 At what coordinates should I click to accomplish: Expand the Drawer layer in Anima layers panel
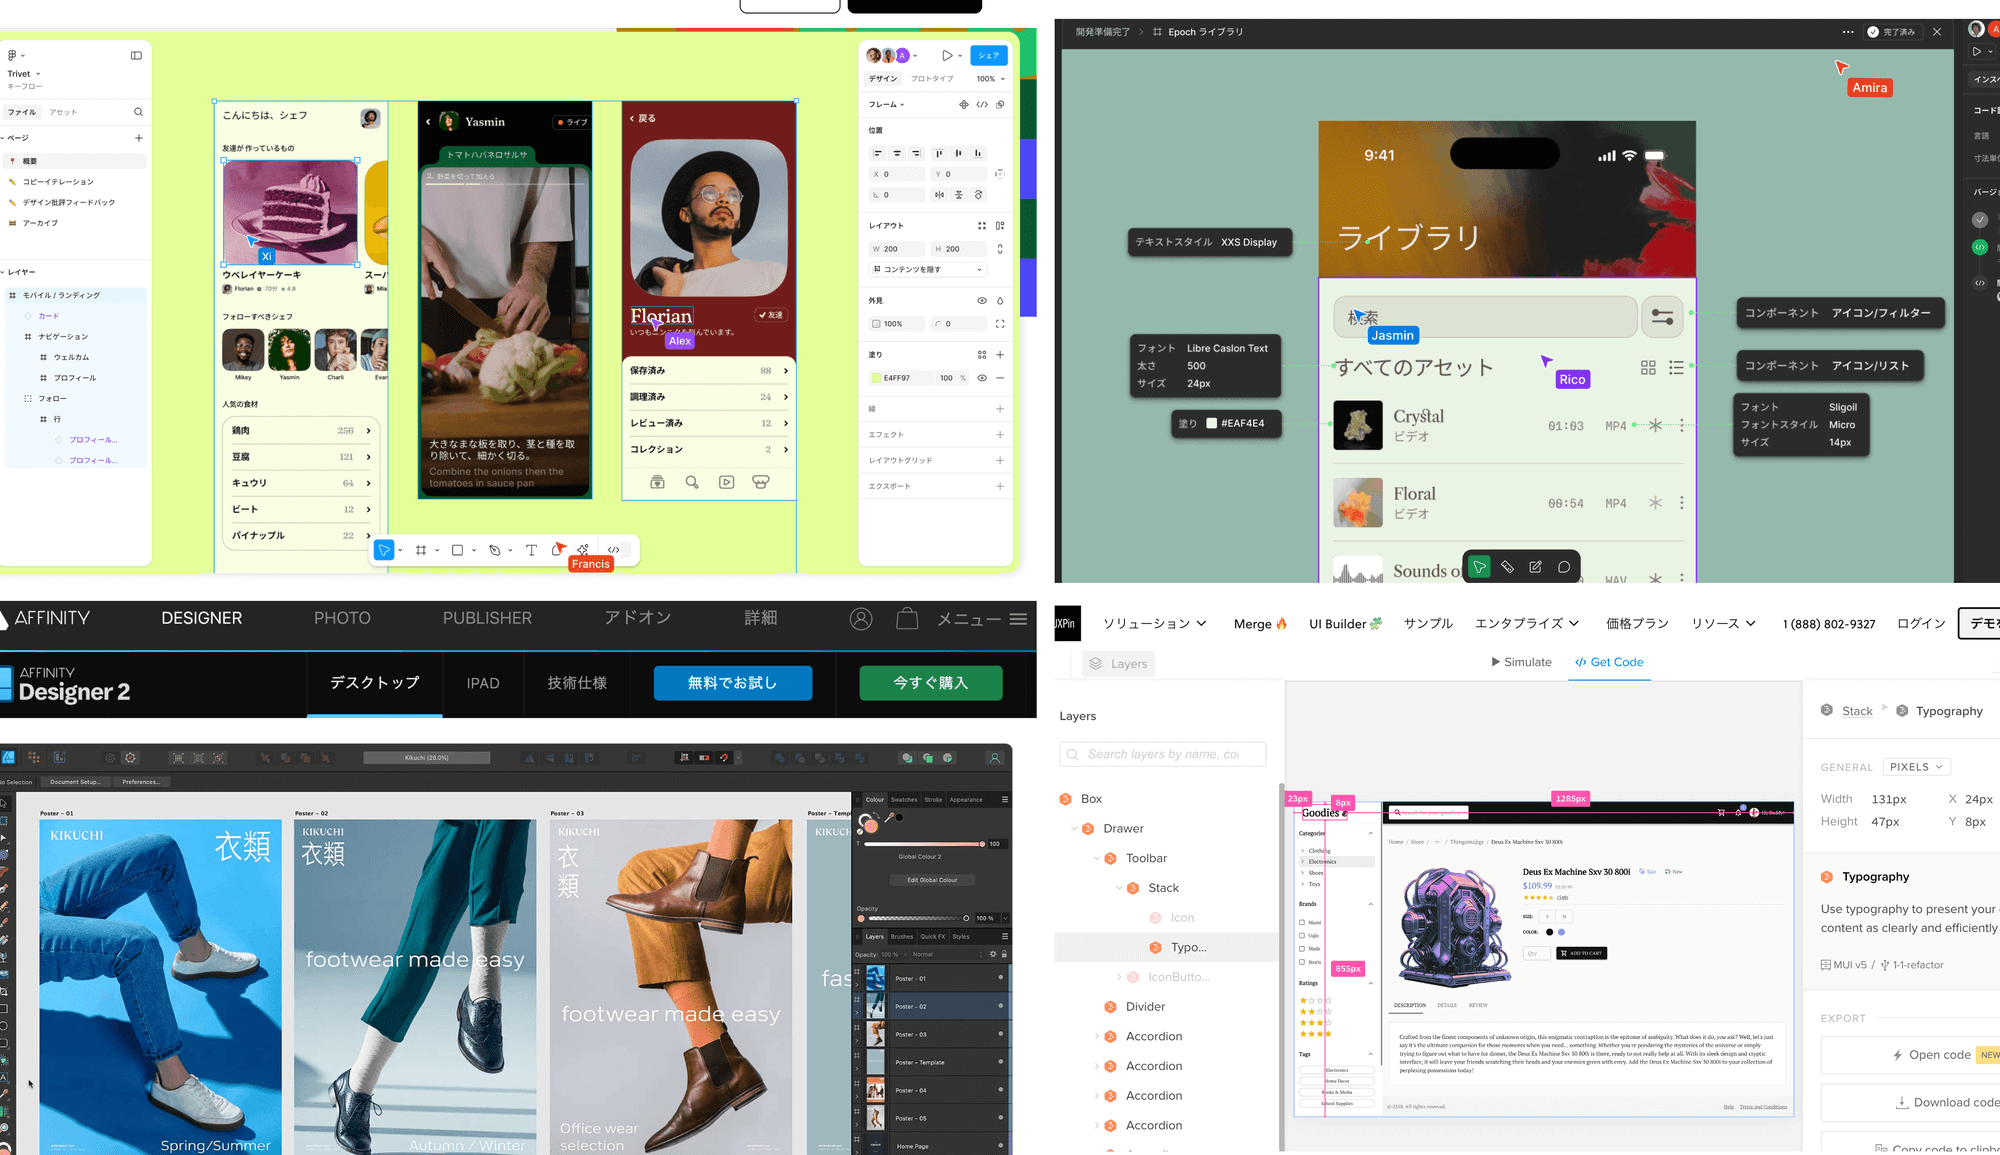(1074, 828)
